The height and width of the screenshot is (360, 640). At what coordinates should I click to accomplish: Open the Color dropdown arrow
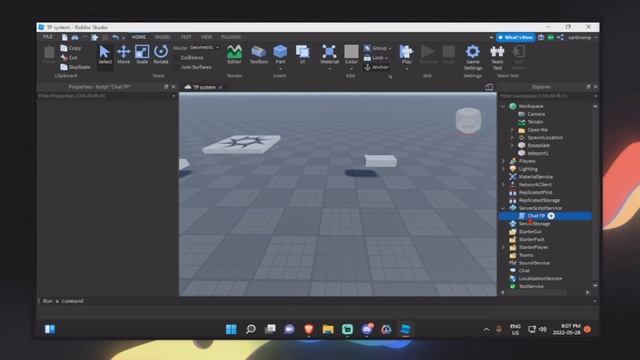[351, 69]
